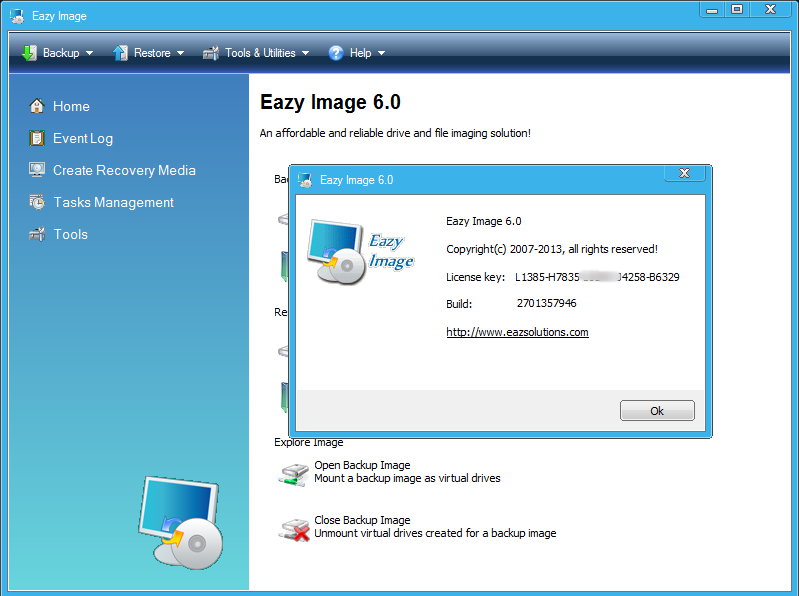This screenshot has width=799, height=596.
Task: Expand the Backup dropdown arrow
Action: (90, 53)
